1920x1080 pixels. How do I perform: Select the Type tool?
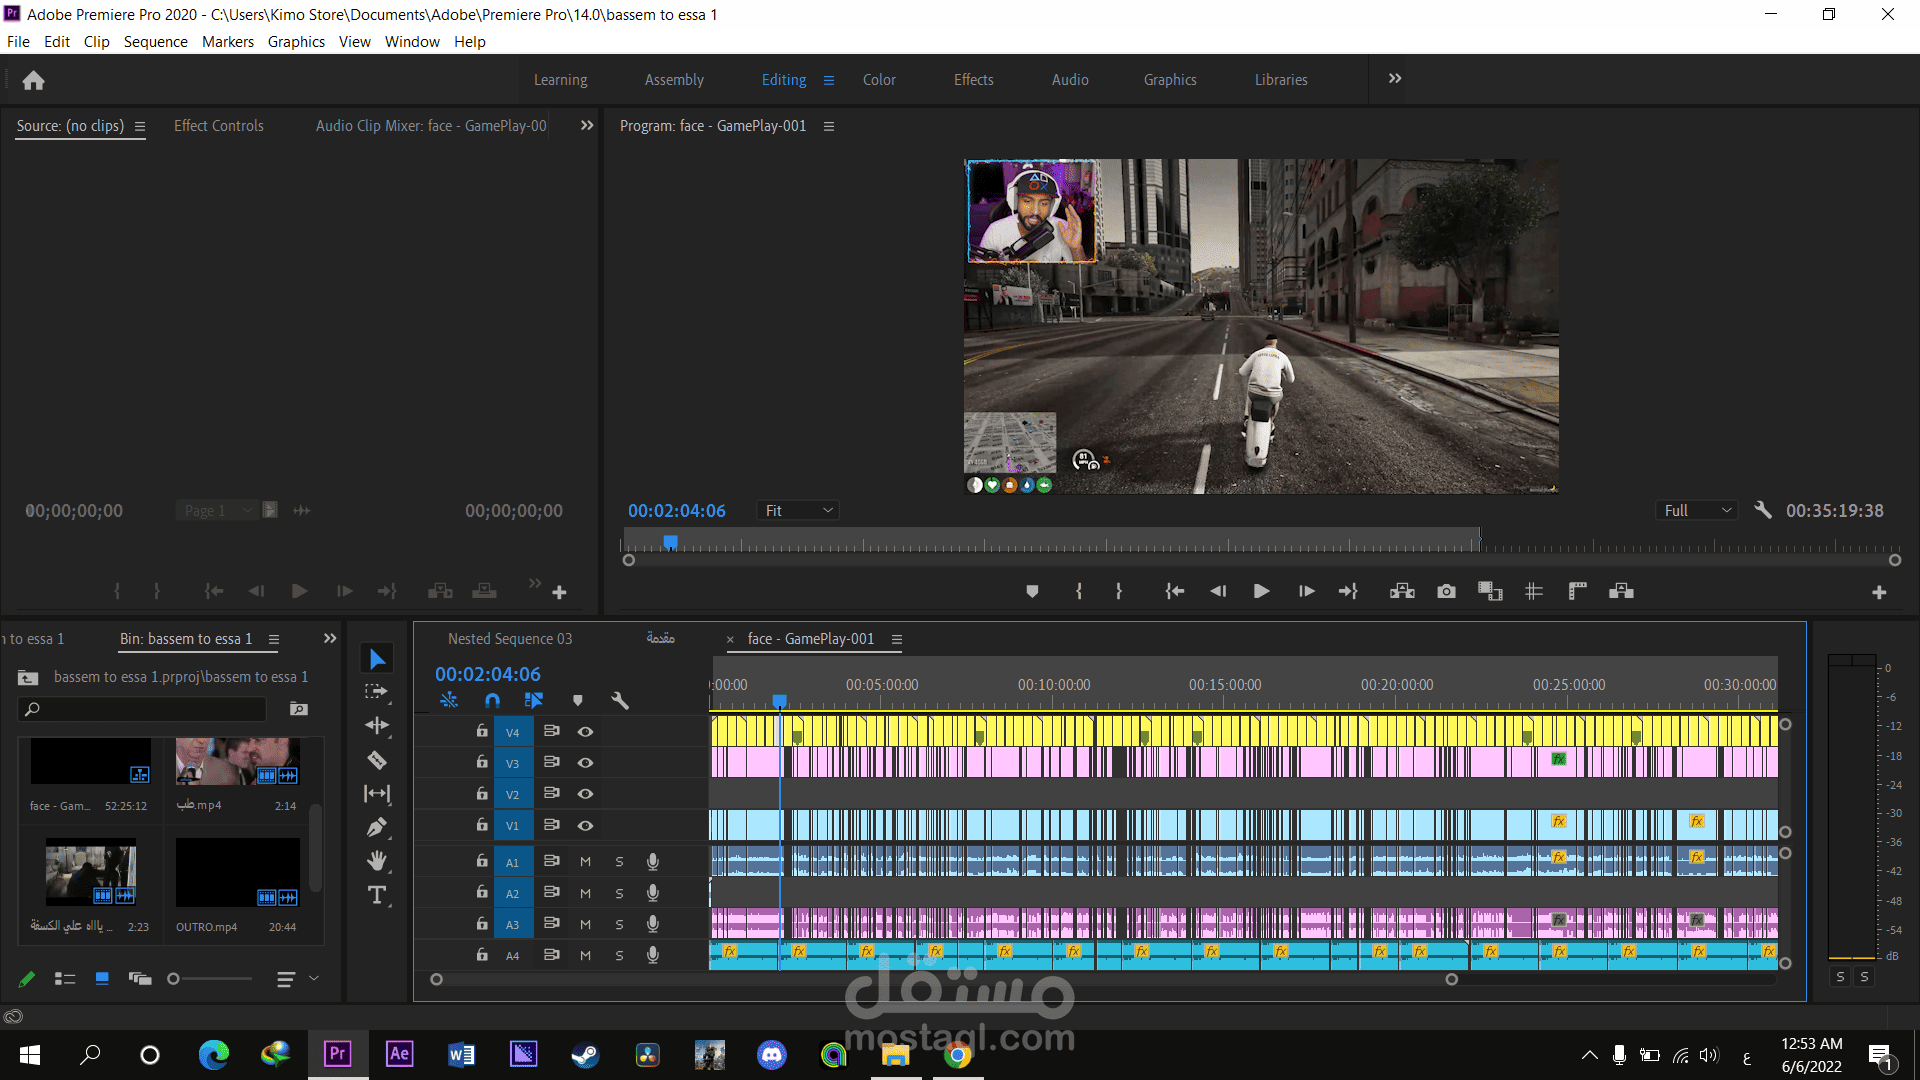pyautogui.click(x=377, y=895)
